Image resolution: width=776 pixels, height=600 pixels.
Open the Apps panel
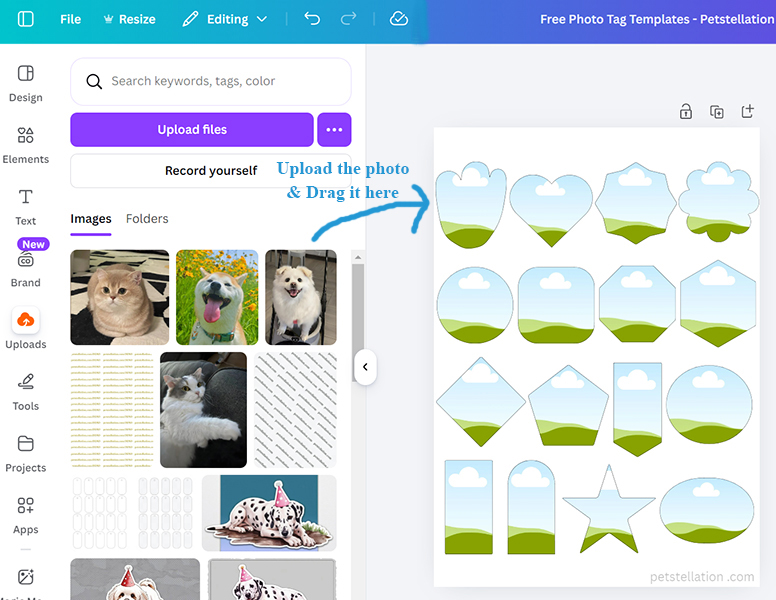pyautogui.click(x=26, y=515)
